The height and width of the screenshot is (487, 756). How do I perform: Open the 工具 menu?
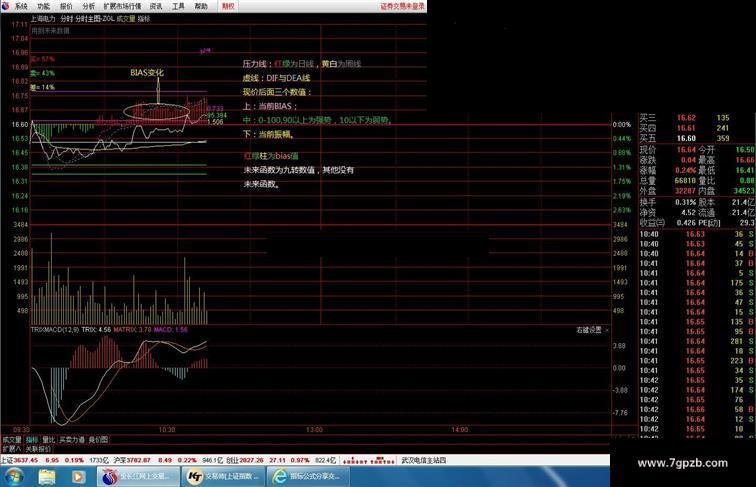(x=178, y=6)
